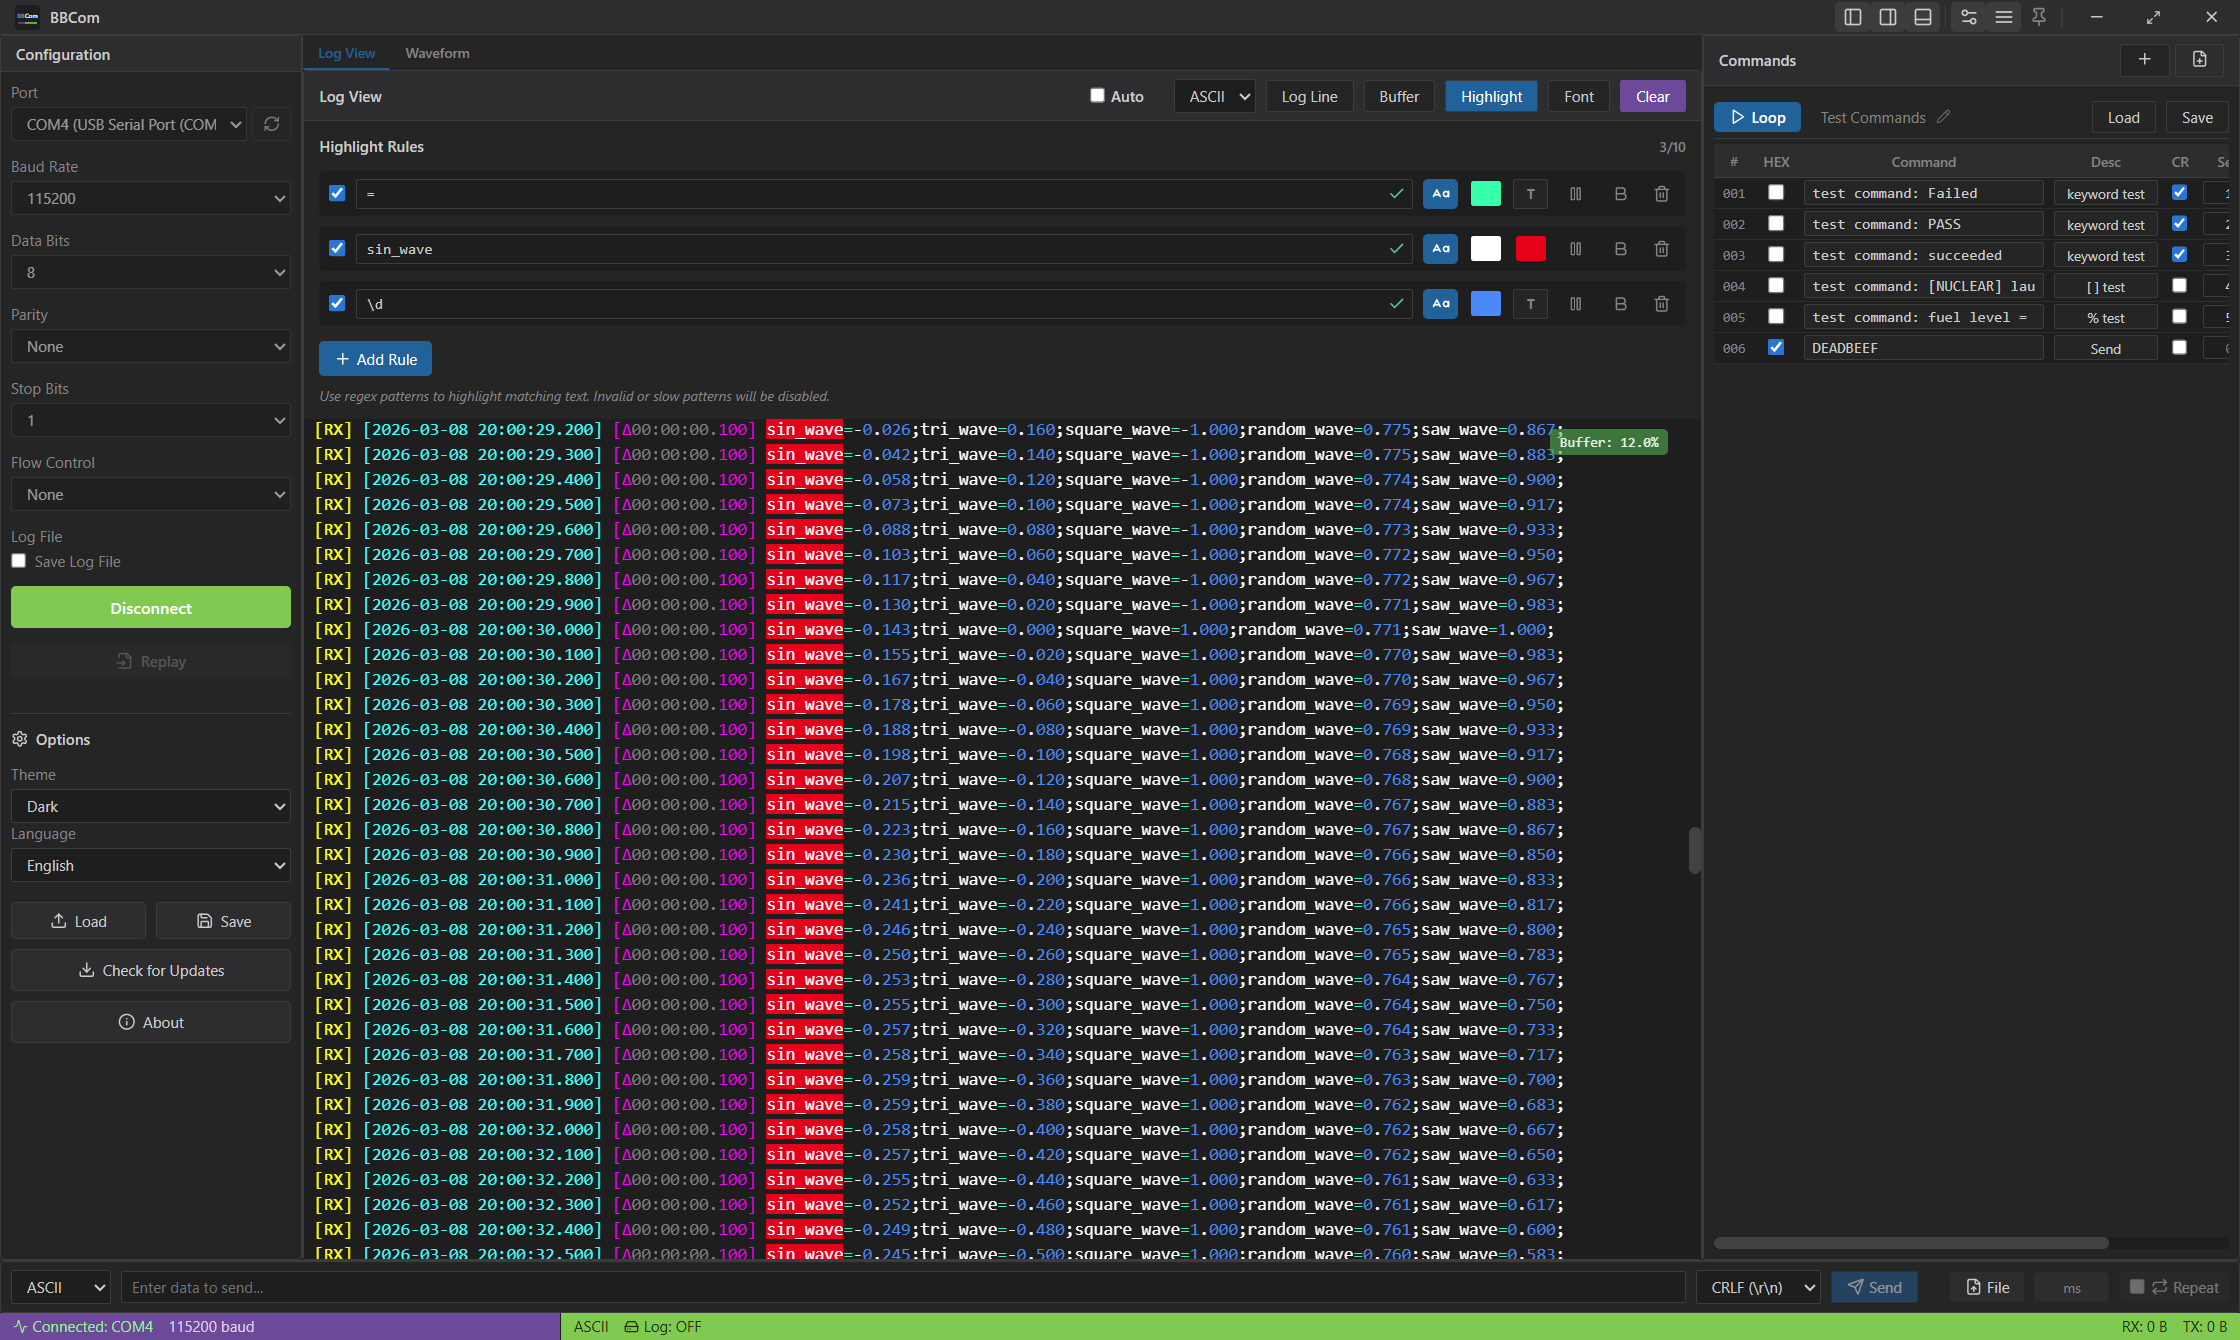Toggle case sensitivity Aa for '\d' rule
This screenshot has width=2240, height=1340.
click(x=1441, y=304)
